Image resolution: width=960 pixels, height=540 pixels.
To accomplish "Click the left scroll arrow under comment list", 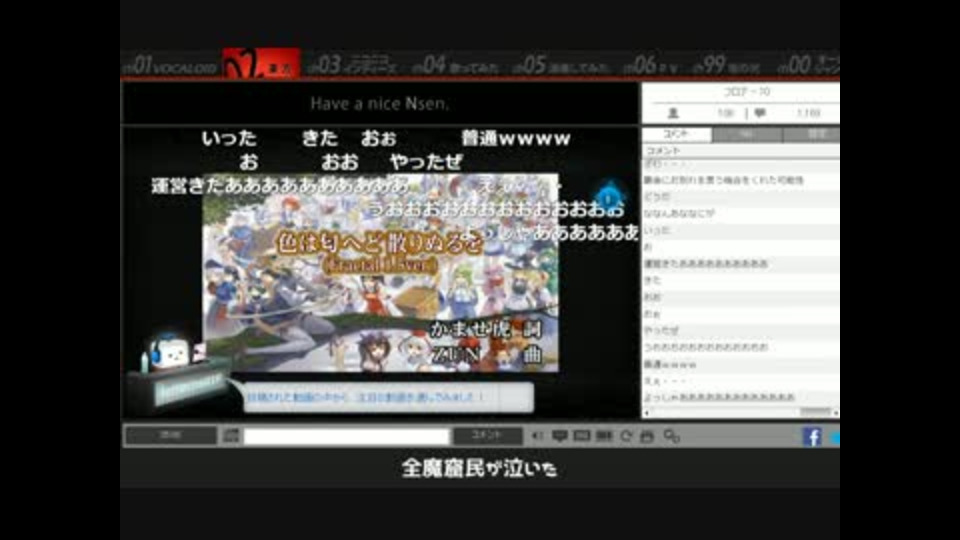I will click(x=646, y=412).
